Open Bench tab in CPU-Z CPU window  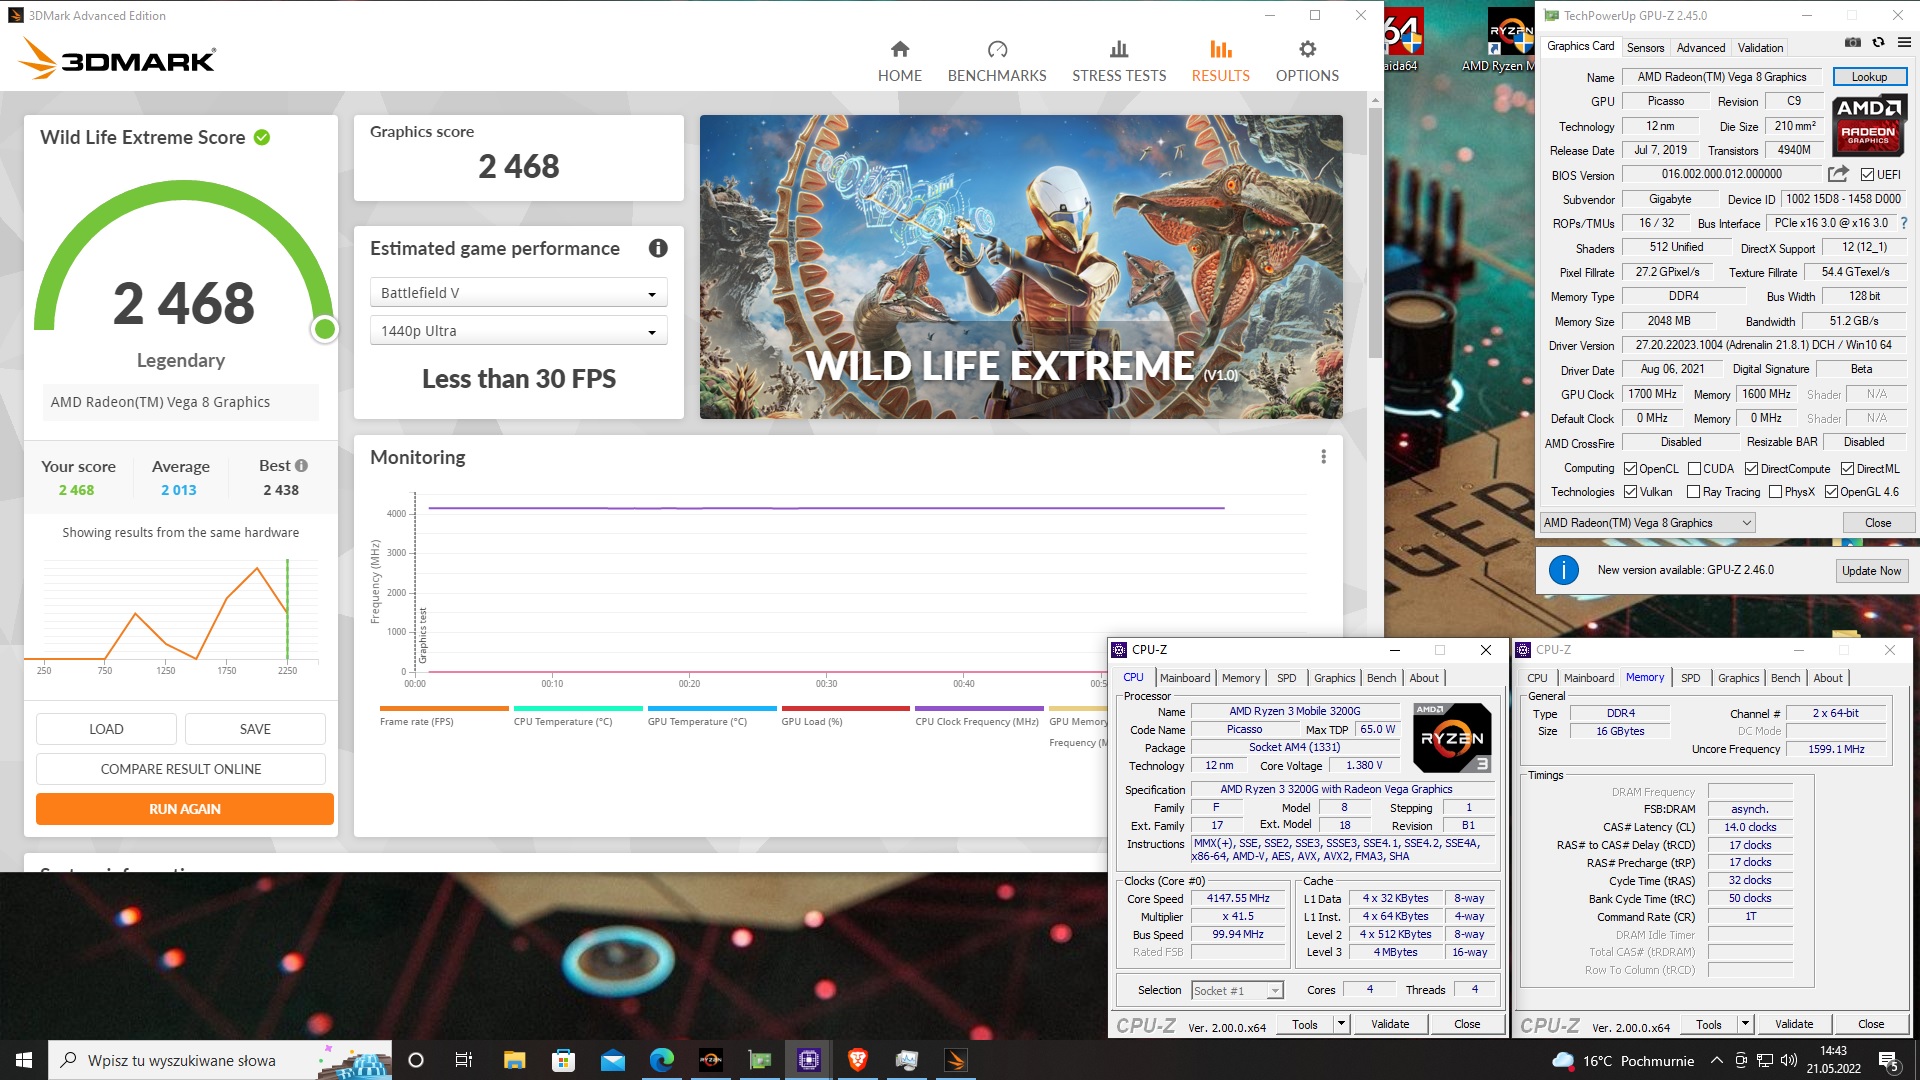point(1381,678)
